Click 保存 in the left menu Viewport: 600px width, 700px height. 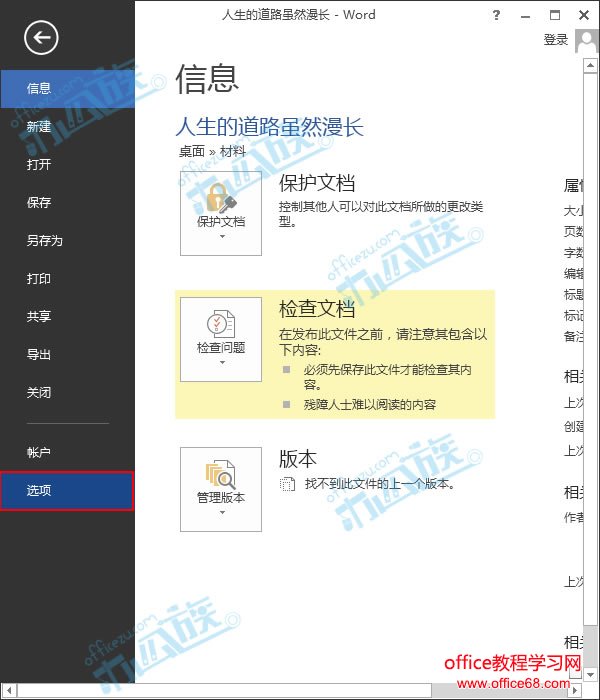(67, 203)
